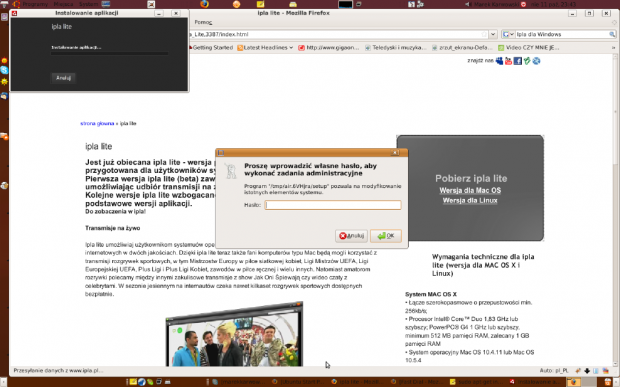Click the download arrow icon in the Firefox status bar

tap(587, 371)
